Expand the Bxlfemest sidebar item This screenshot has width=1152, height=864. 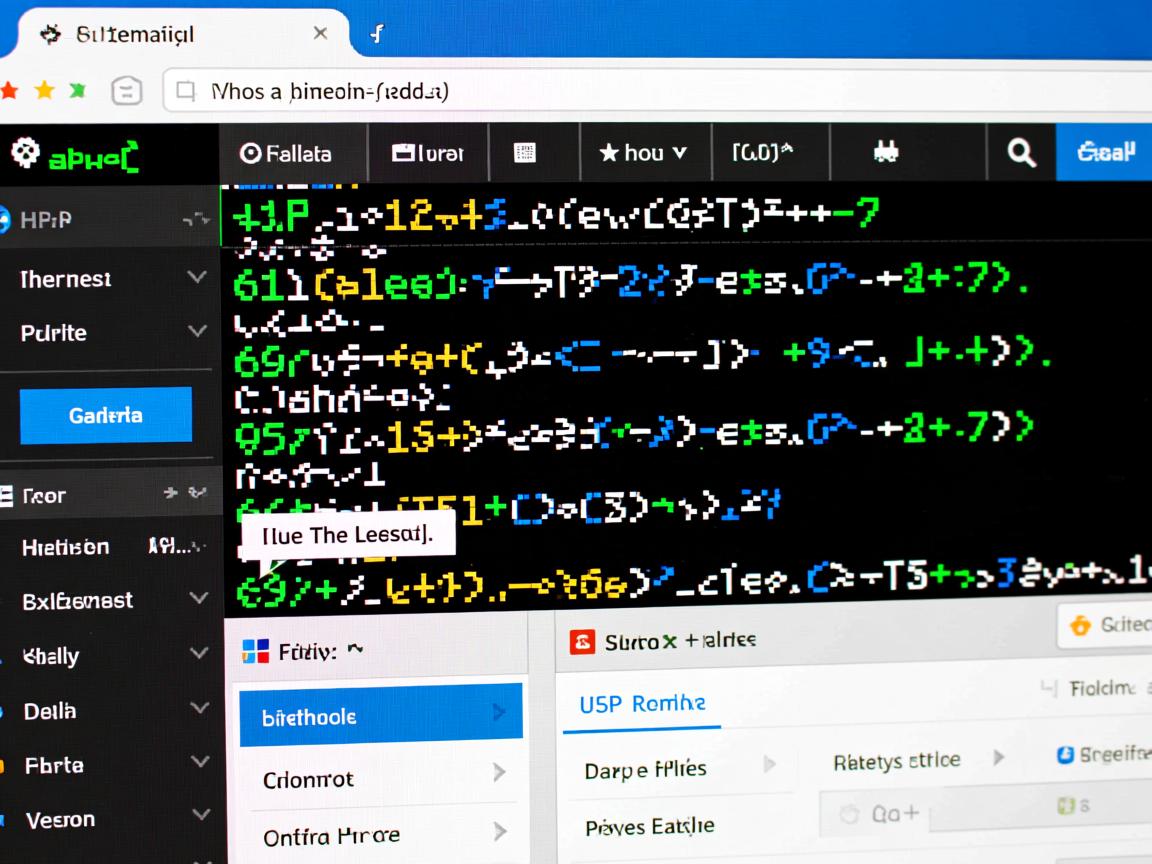tap(198, 600)
